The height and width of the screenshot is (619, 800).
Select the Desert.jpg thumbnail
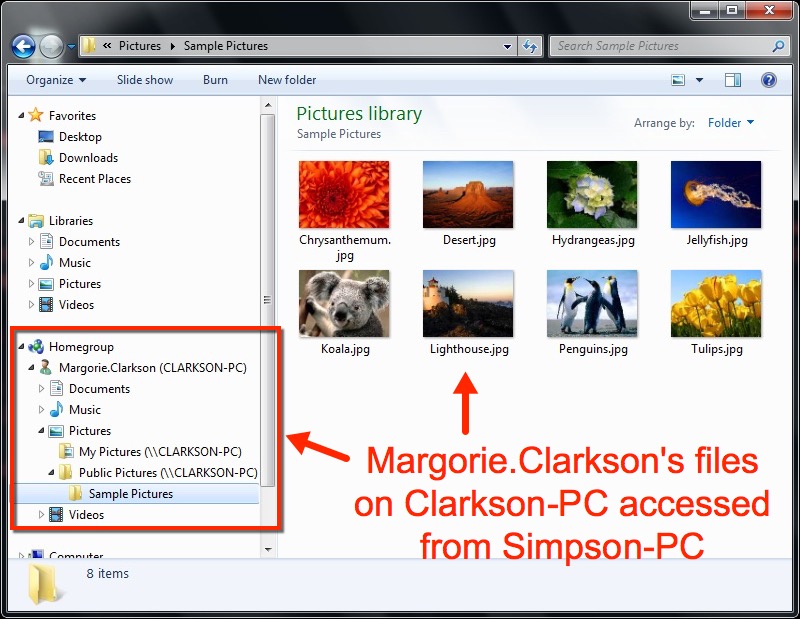[x=468, y=194]
